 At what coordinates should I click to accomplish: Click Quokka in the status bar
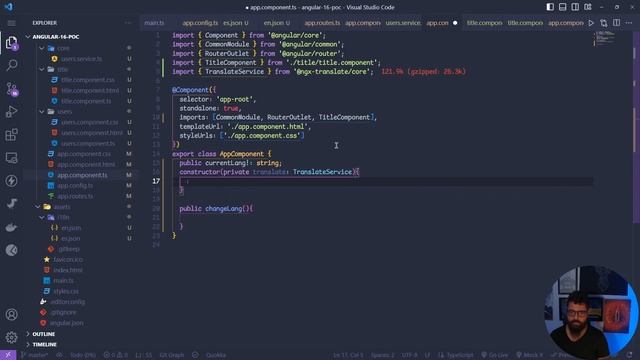[x=216, y=355]
